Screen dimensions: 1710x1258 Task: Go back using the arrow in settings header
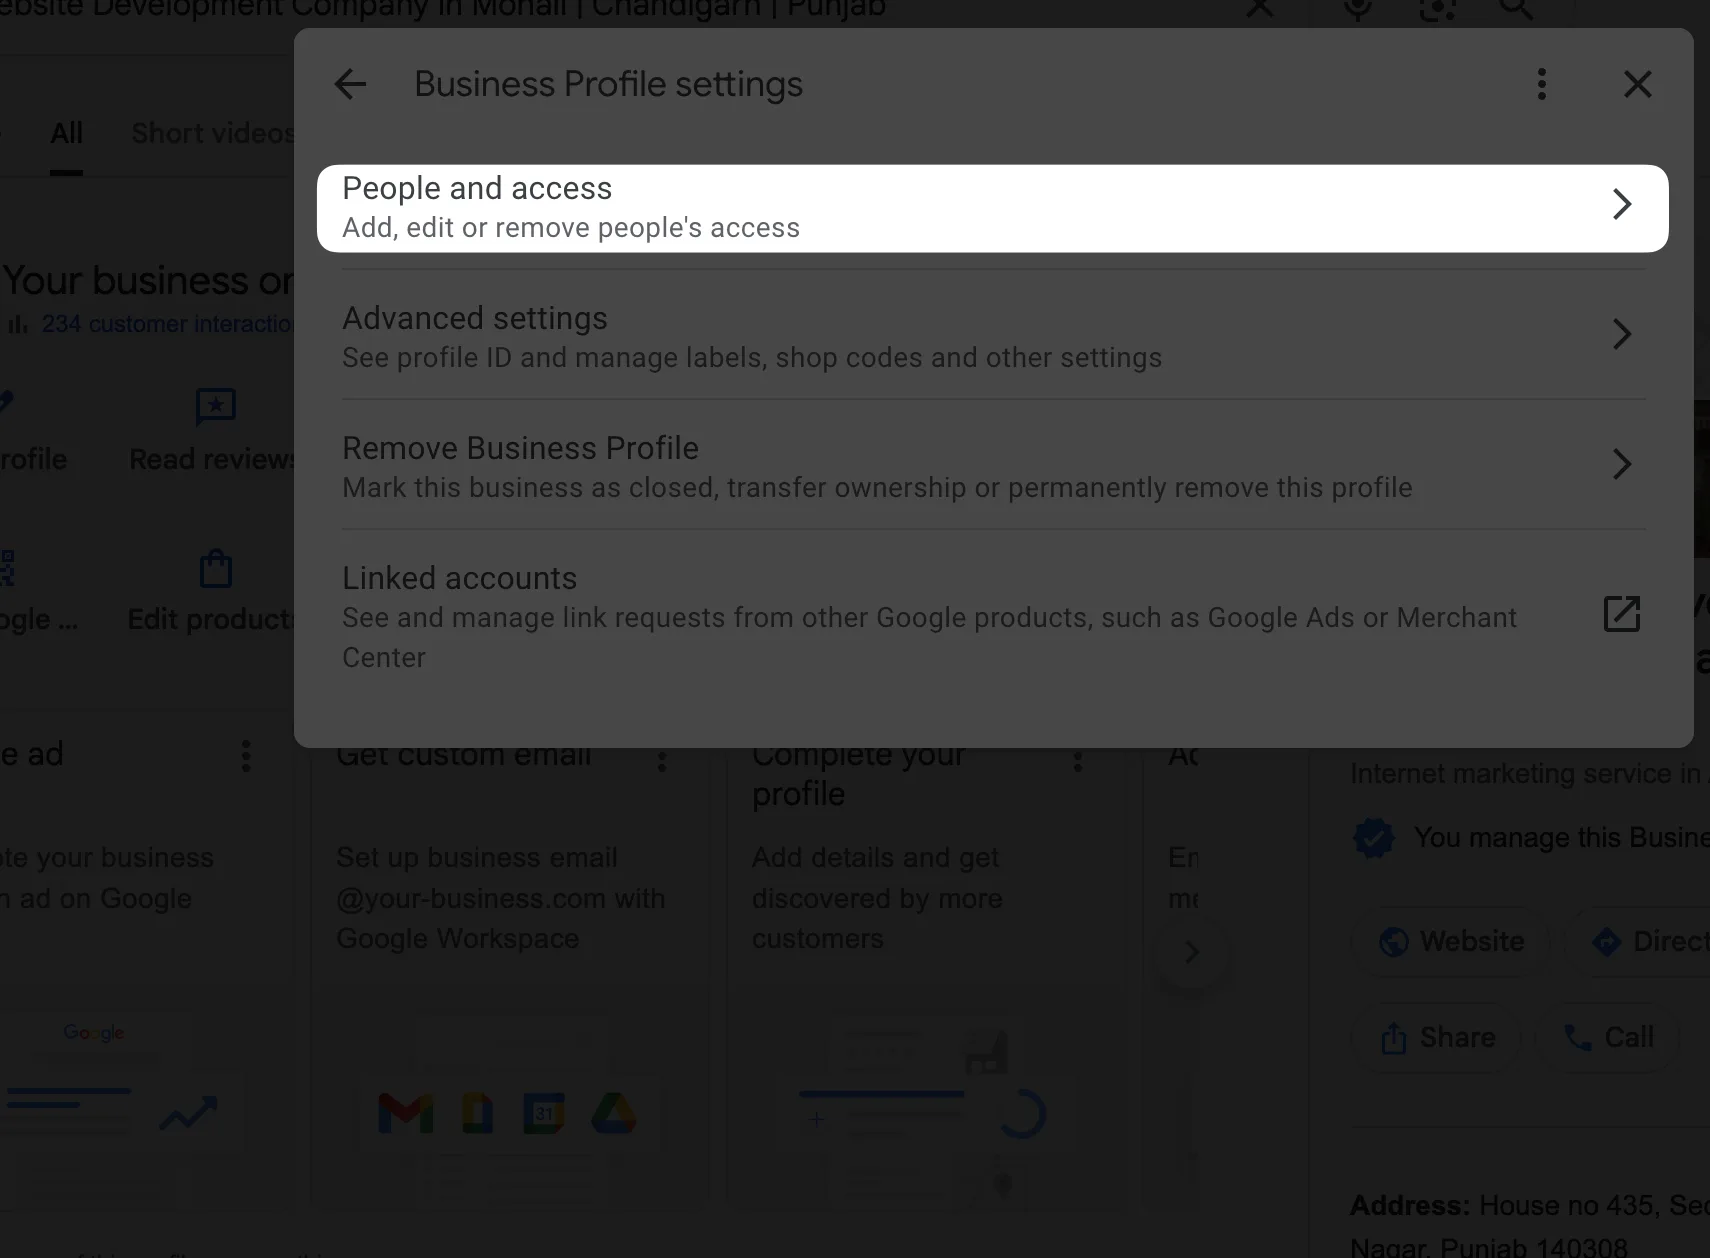tap(350, 84)
